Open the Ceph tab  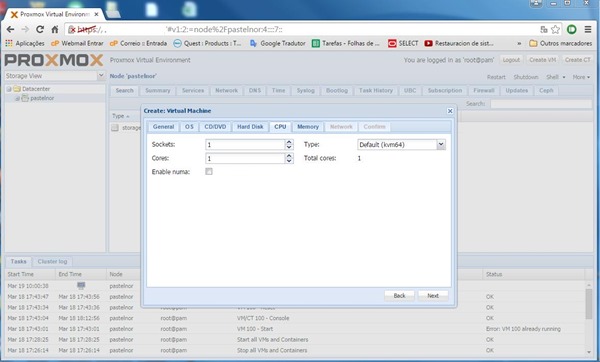[546, 91]
